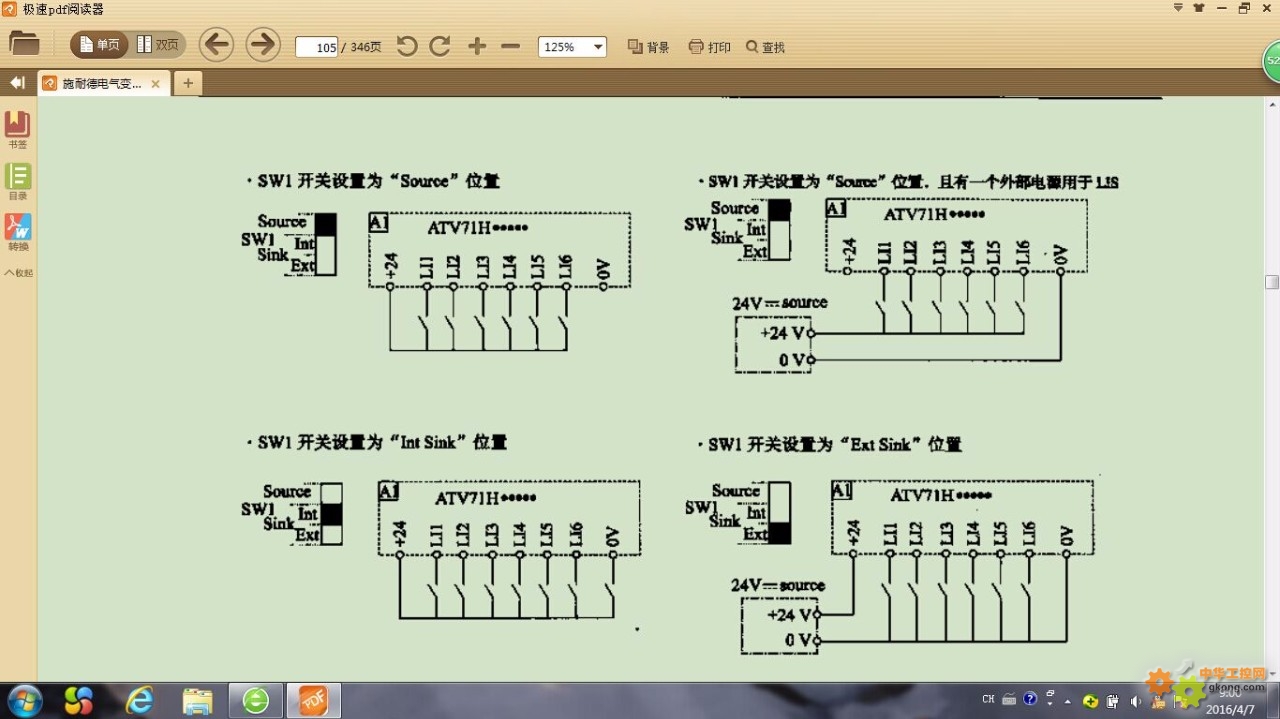This screenshot has height=719, width=1280.
Task: Open the convert (转换) tool
Action: pos(18,233)
